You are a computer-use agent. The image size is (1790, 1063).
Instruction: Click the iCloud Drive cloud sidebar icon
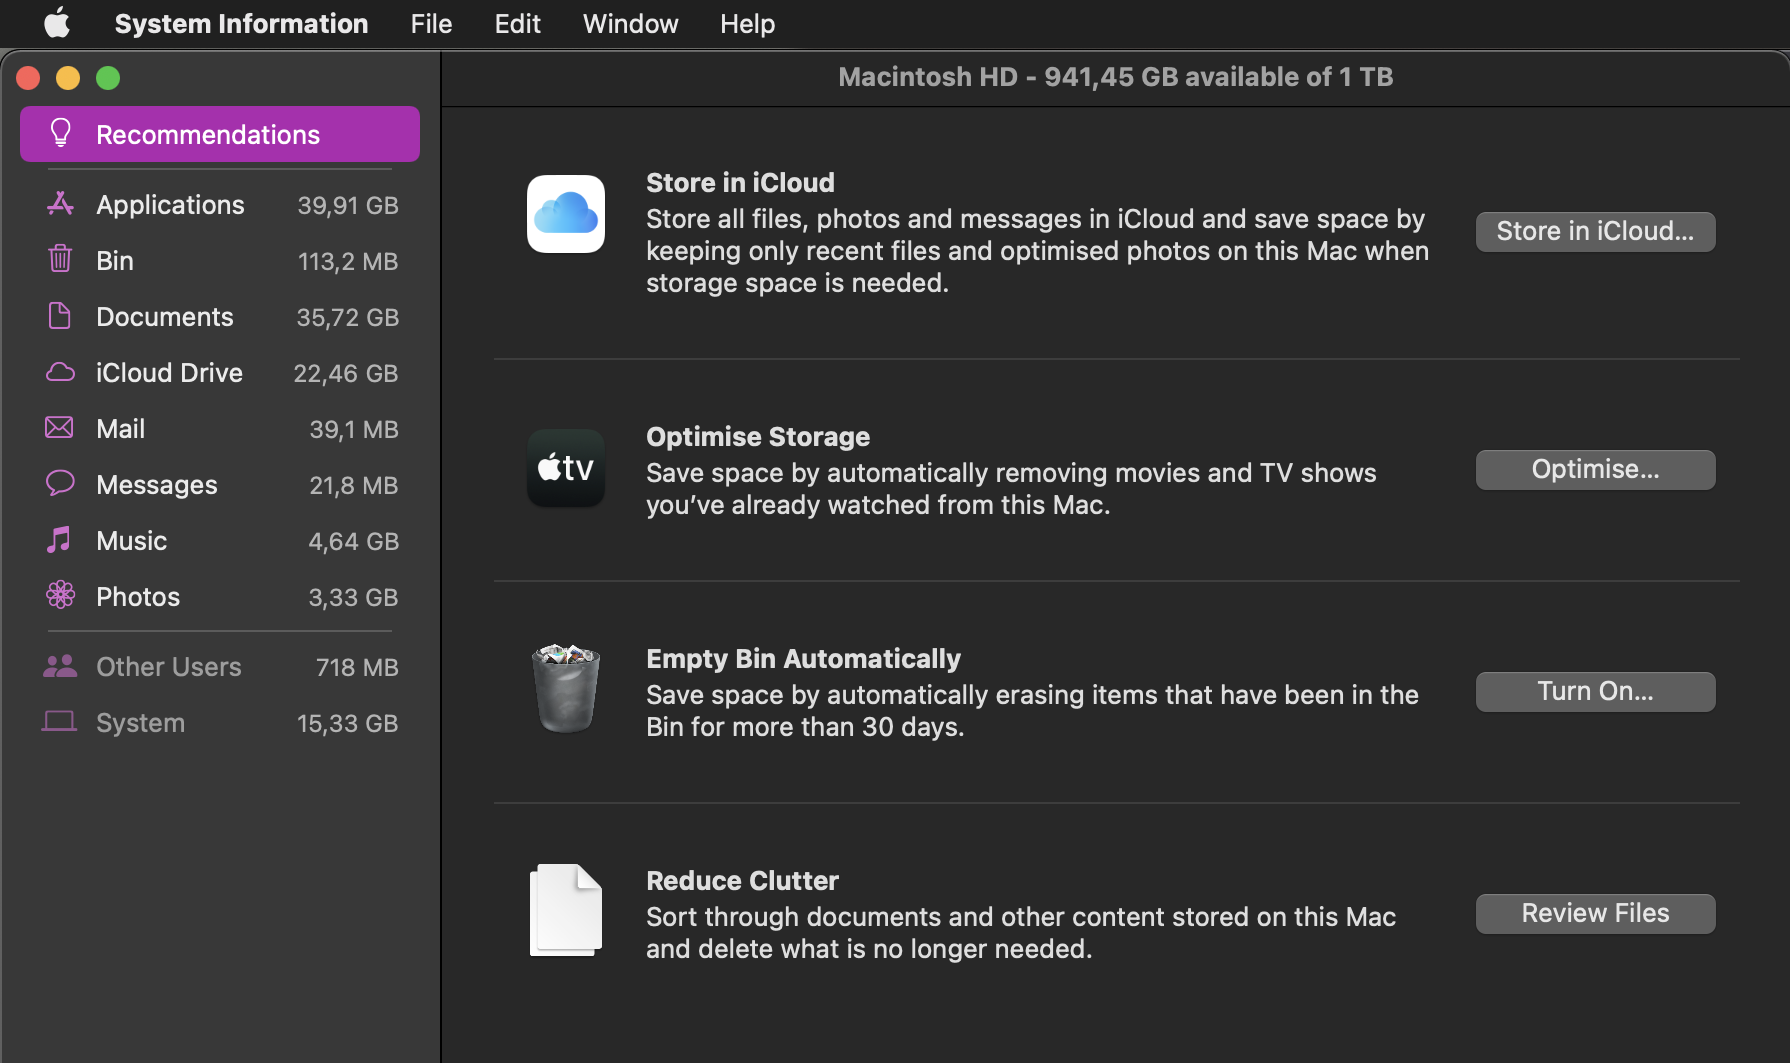click(x=60, y=372)
